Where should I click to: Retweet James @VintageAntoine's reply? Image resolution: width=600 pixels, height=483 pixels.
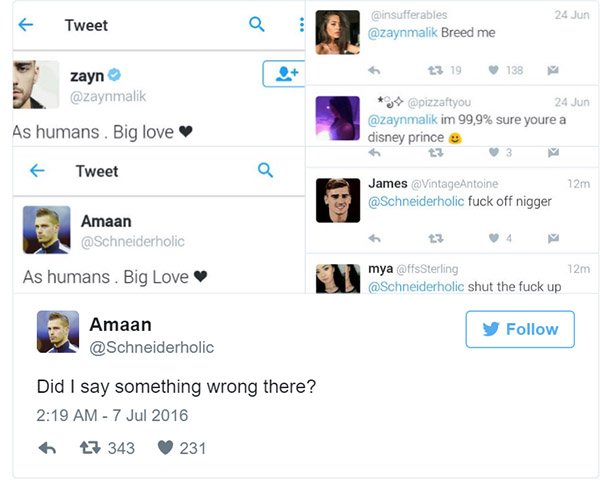coord(436,238)
